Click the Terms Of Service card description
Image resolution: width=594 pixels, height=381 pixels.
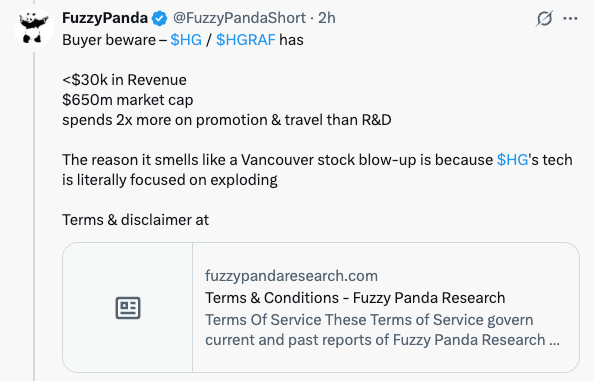coord(382,330)
